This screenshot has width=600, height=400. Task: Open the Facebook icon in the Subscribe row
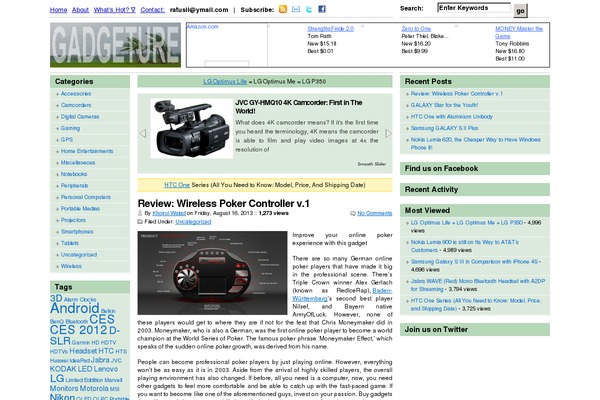click(x=322, y=9)
